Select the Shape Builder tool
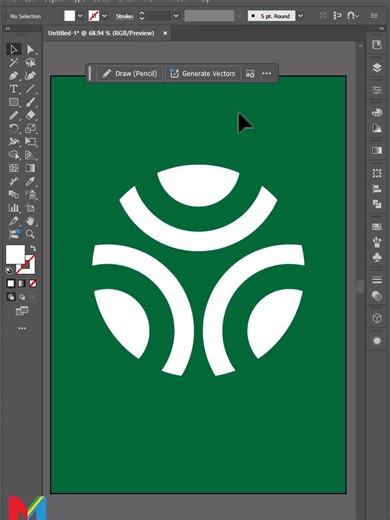 (x=14, y=155)
